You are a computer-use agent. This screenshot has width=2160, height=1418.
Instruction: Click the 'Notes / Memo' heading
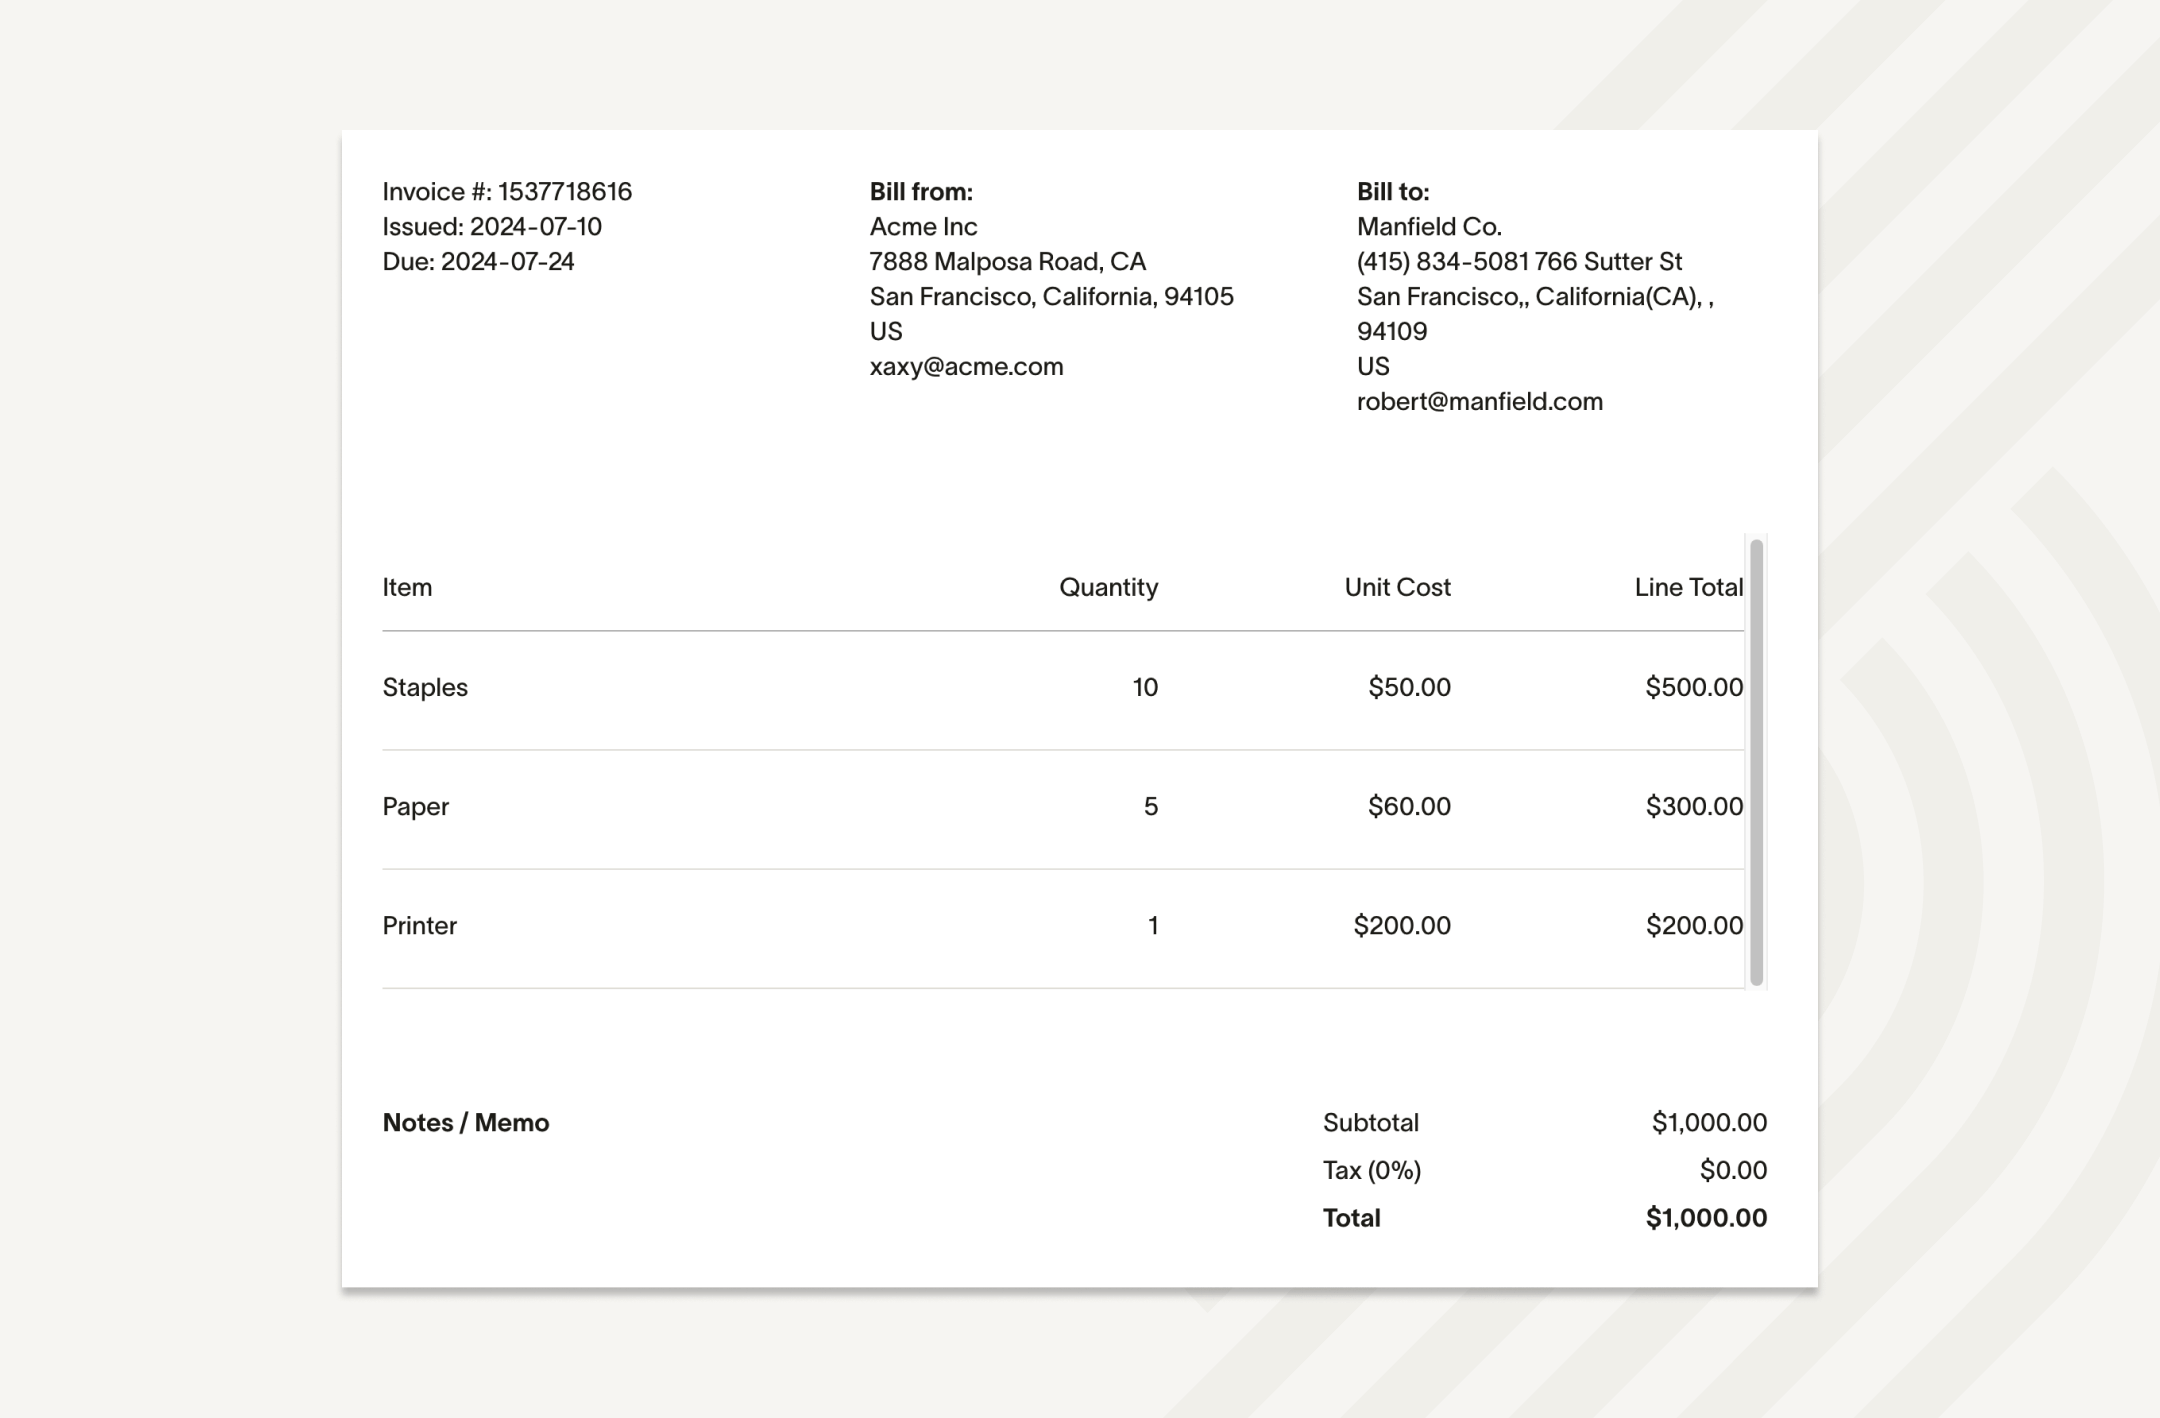point(466,1122)
